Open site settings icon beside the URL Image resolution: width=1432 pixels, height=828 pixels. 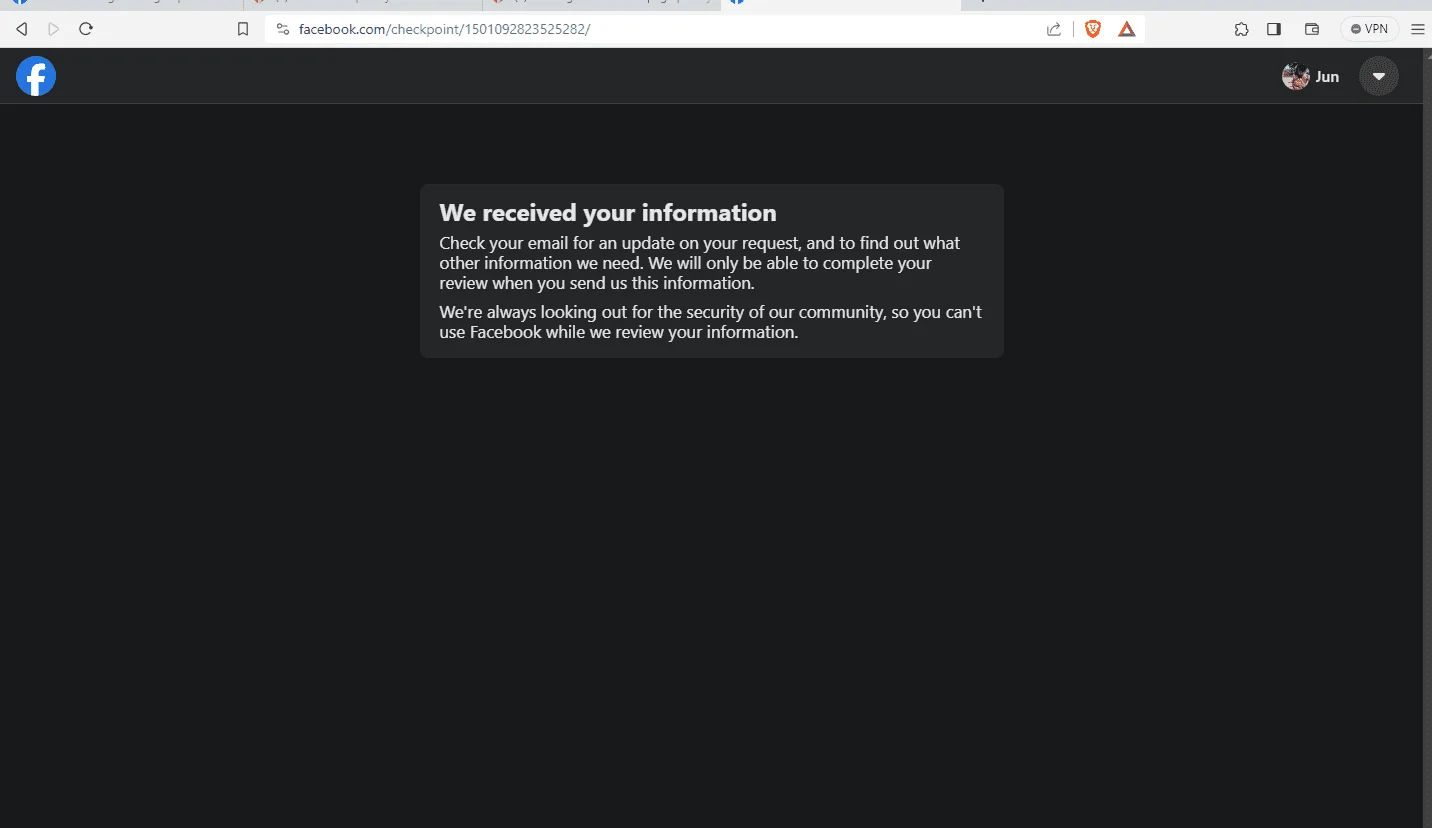coord(283,29)
